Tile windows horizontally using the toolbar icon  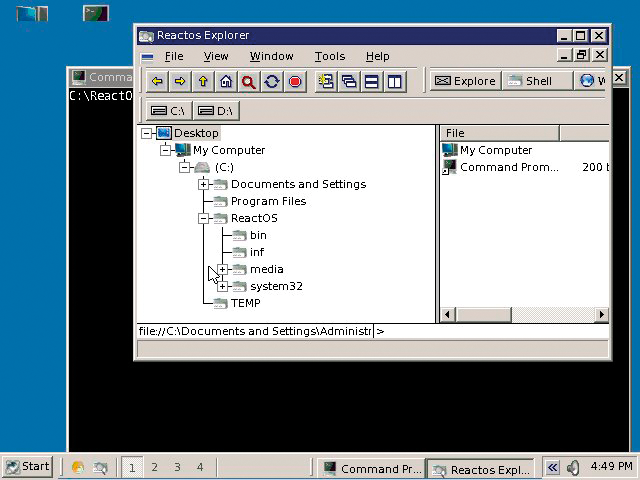[x=371, y=82]
